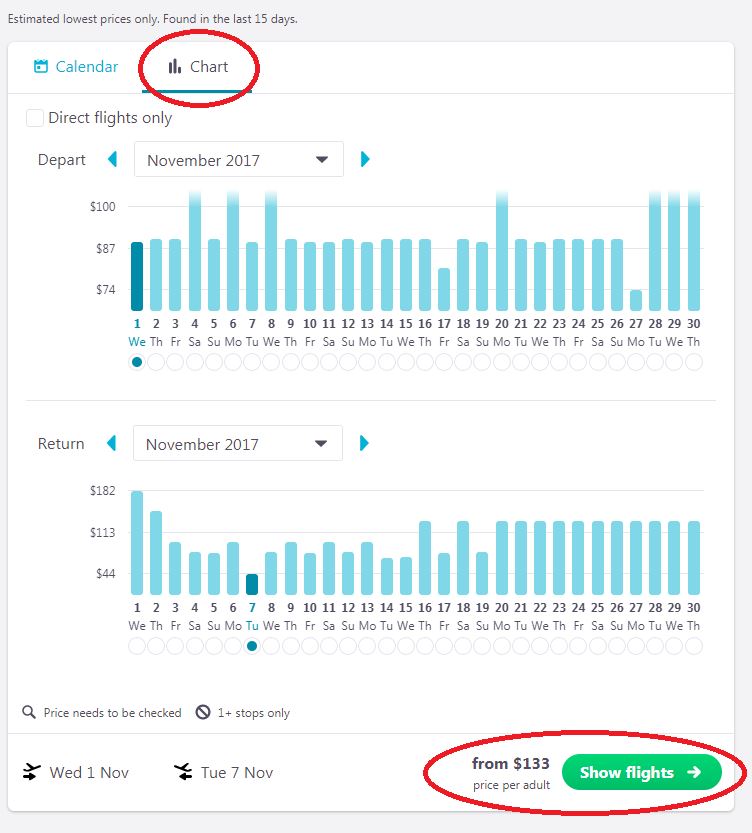Switch to the Chart tab
The height and width of the screenshot is (833, 752).
tap(197, 67)
